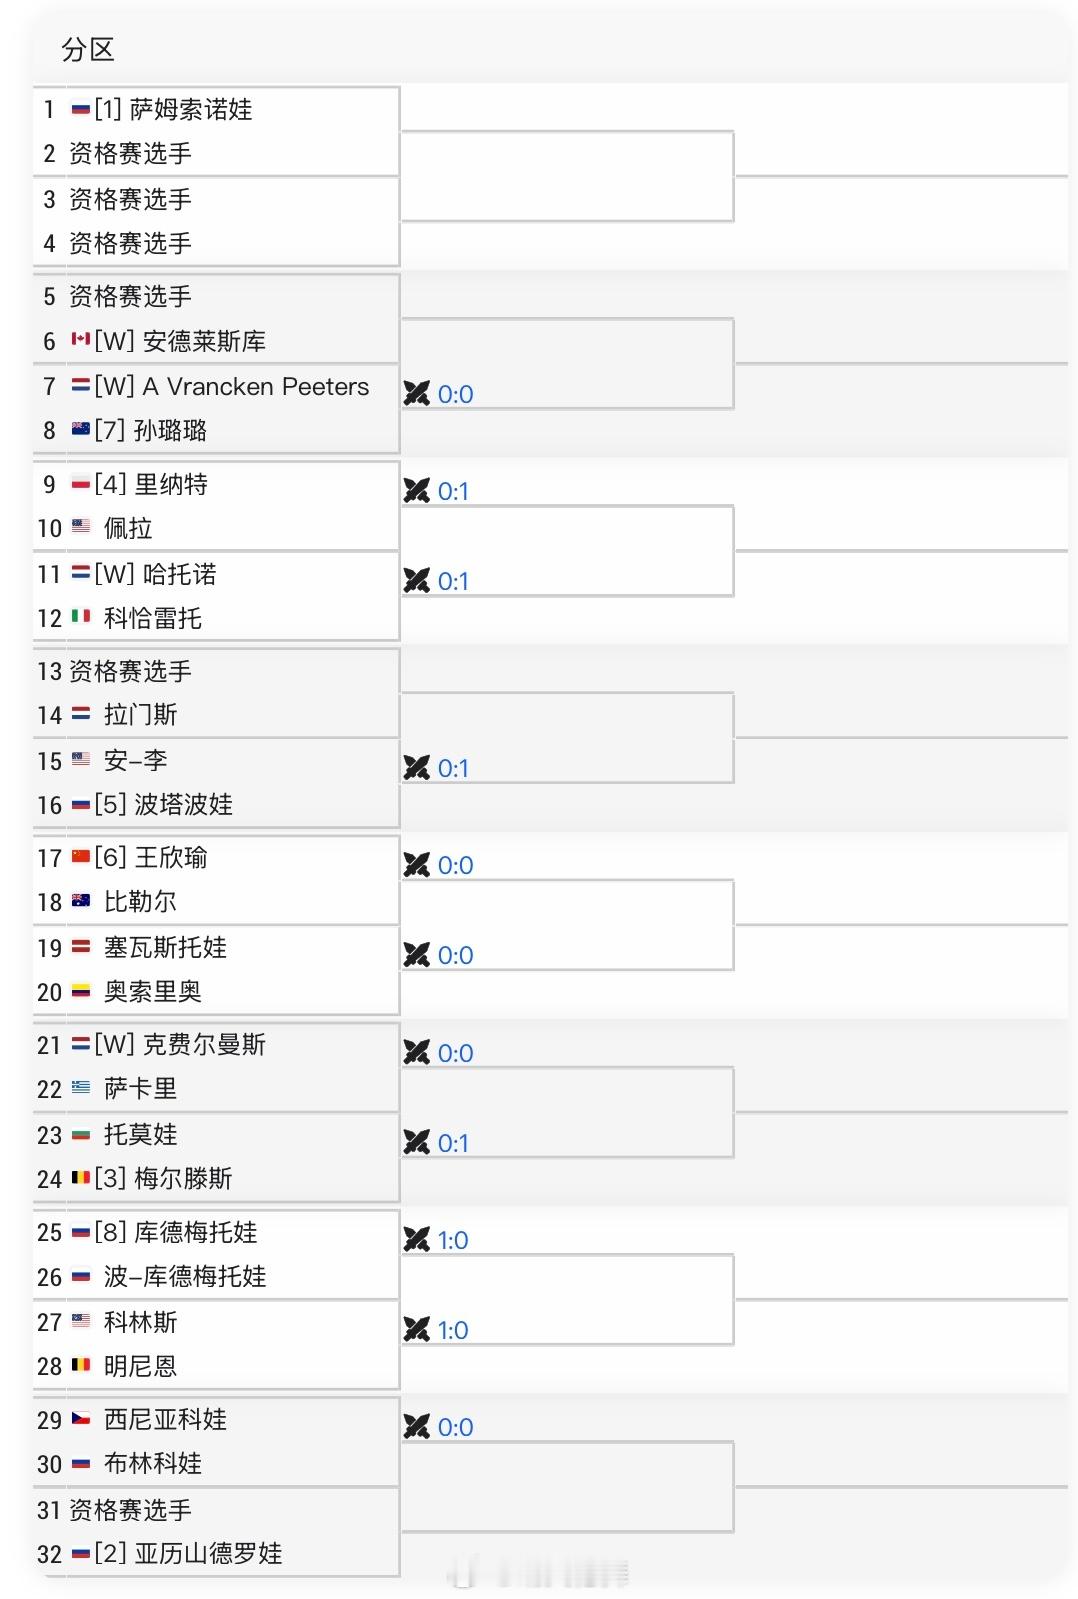Viewport: 1078px width, 1599px height.
Task: Click head-to-head icon for 科林斯 vs 明尼恩
Action: pyautogui.click(x=417, y=1330)
